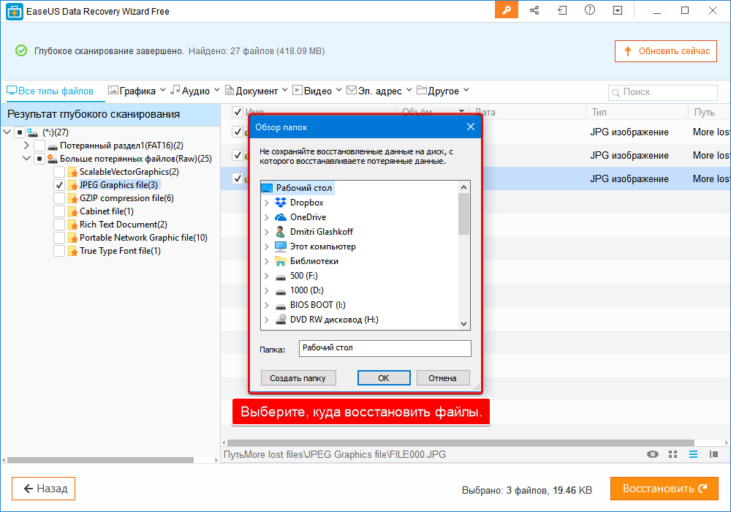Click dialog folder list scroll up arrow
Screen dimensions: 731x512
pos(463,187)
